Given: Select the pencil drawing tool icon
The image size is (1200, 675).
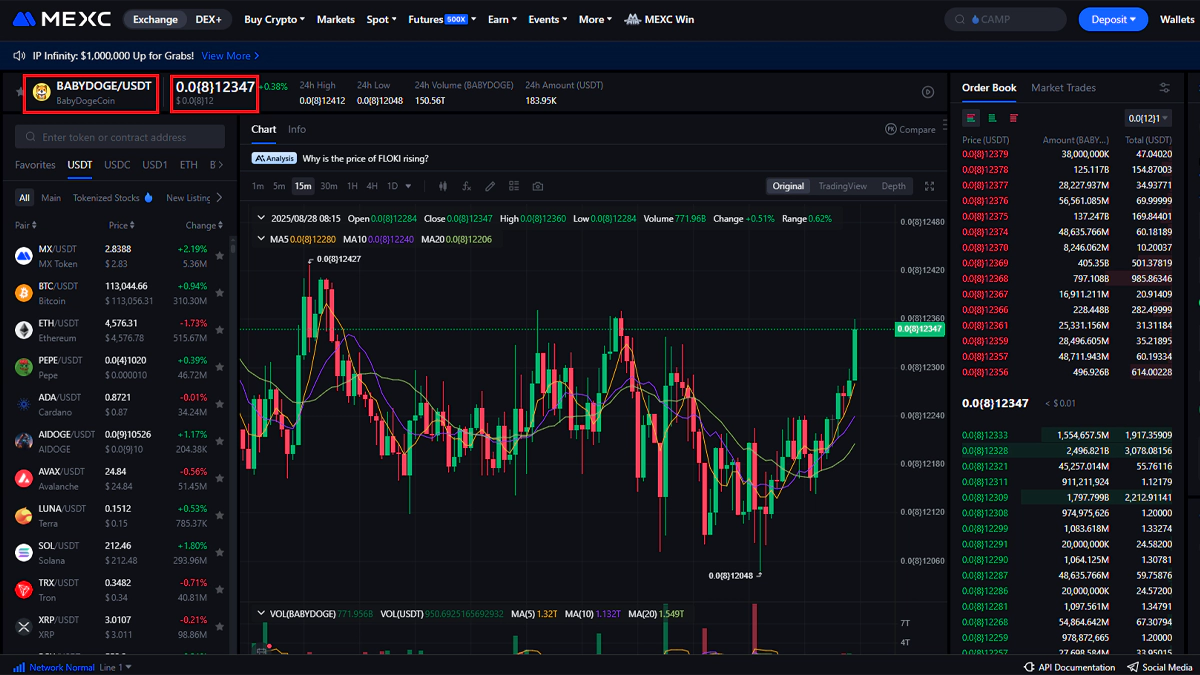Looking at the screenshot, I should (490, 186).
